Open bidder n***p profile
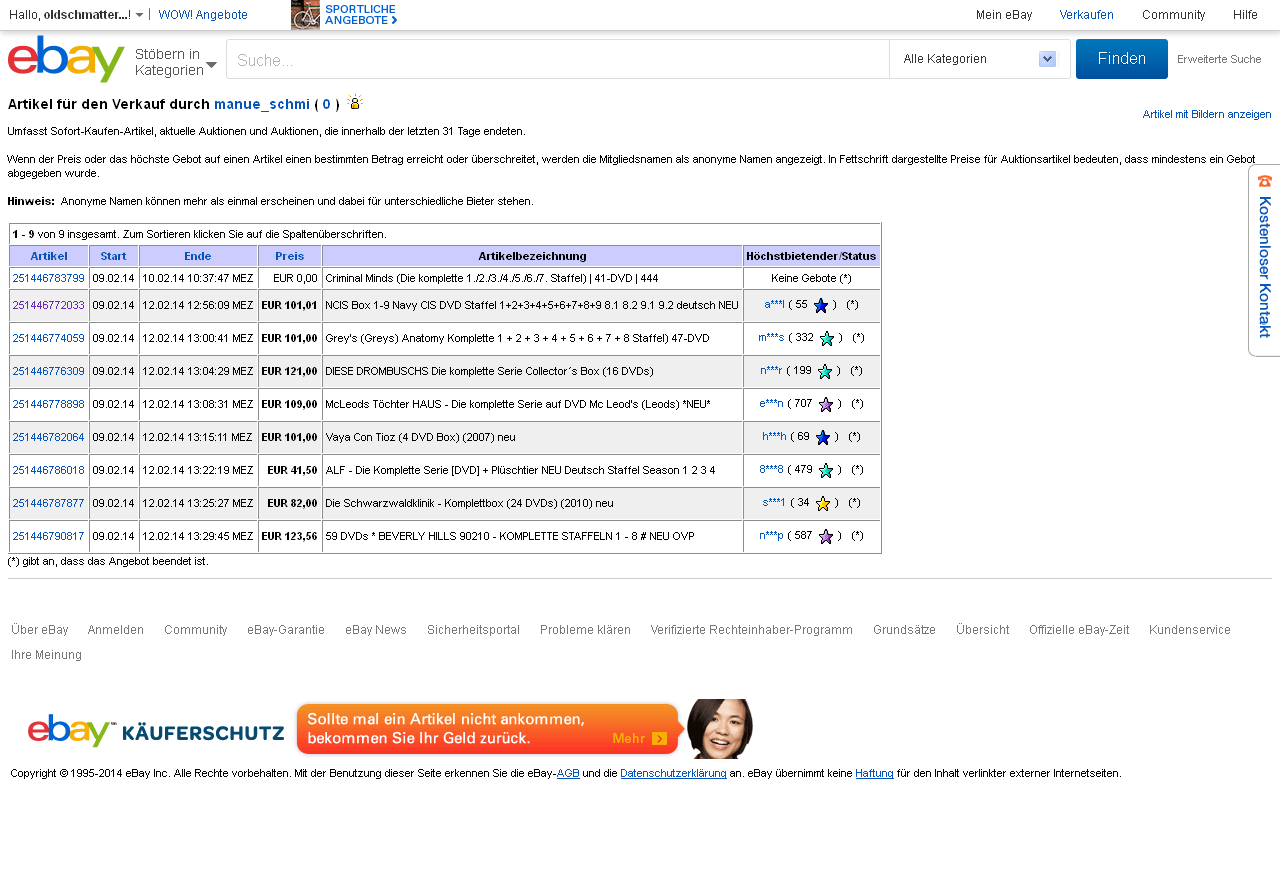 771,535
